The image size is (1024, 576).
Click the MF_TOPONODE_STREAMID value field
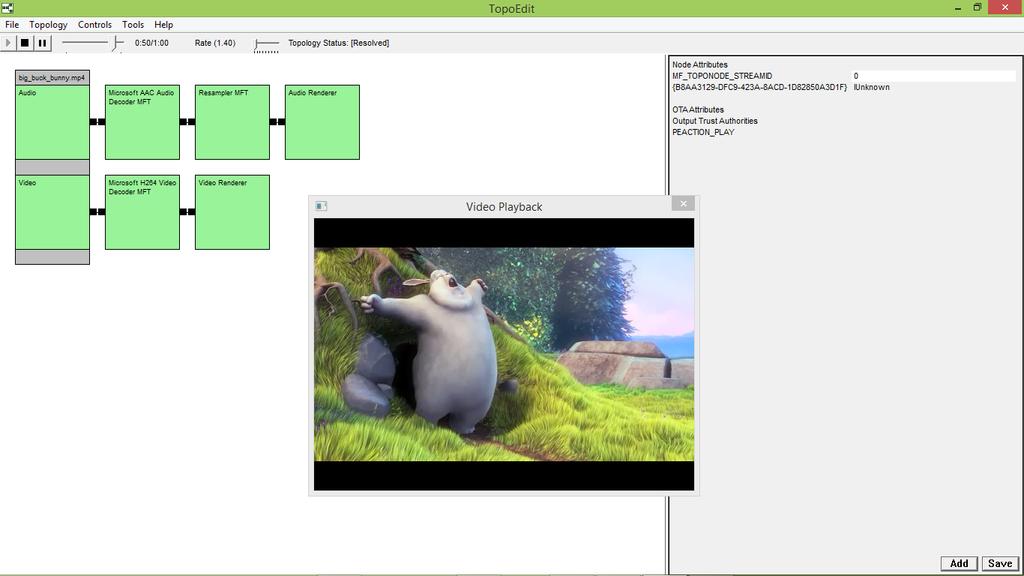934,76
